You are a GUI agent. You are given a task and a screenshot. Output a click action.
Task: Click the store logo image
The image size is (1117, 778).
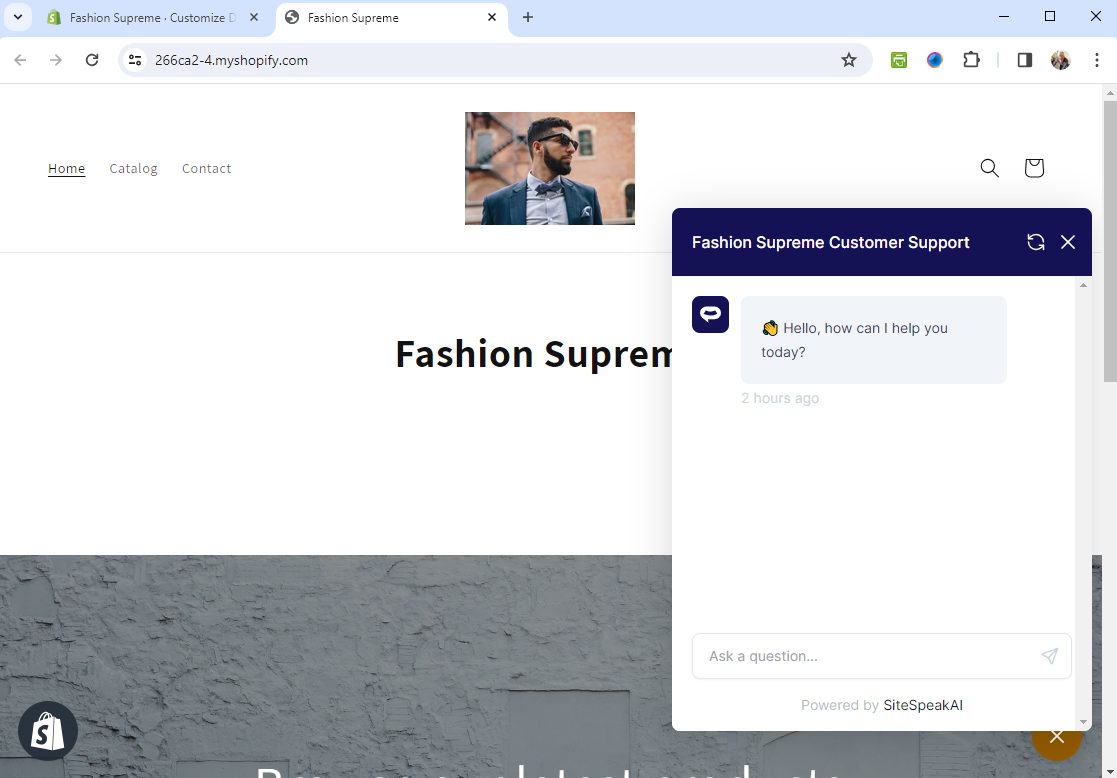[550, 168]
